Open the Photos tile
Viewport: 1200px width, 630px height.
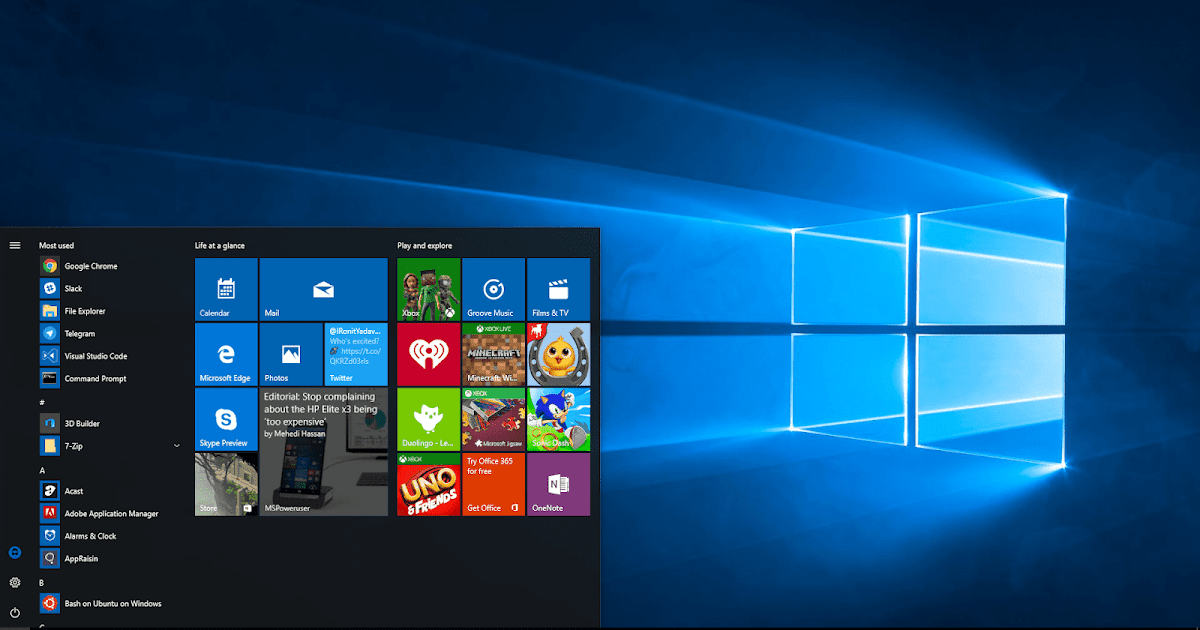(291, 354)
